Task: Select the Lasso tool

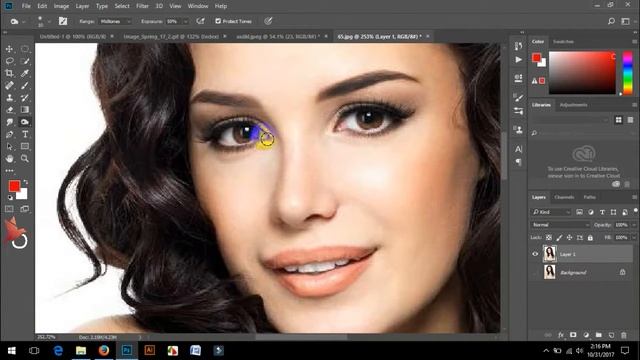Action: click(x=9, y=61)
